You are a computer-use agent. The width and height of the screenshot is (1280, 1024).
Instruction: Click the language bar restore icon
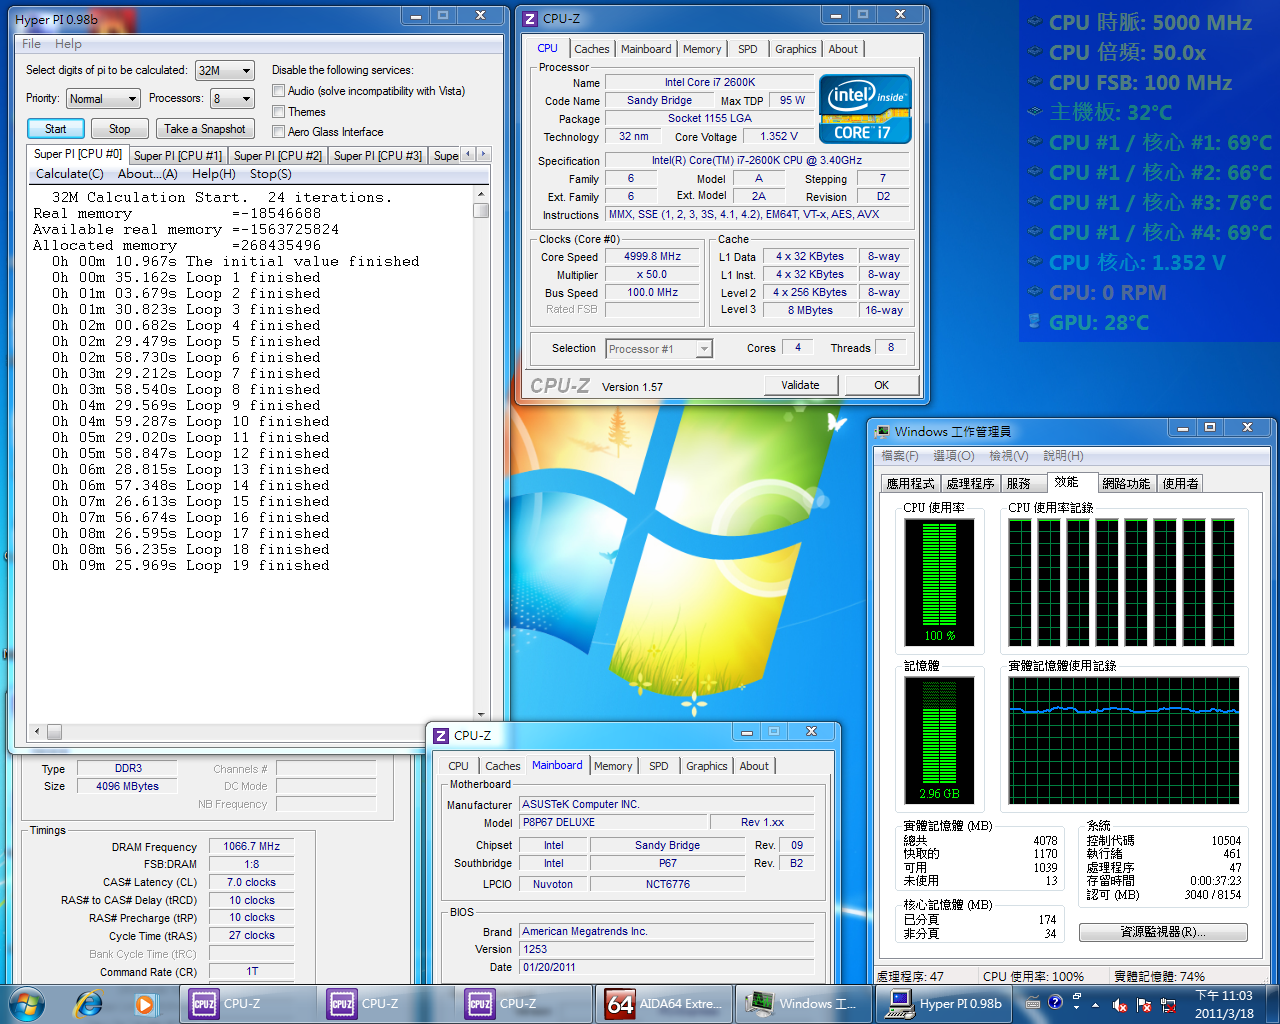(x=1077, y=997)
